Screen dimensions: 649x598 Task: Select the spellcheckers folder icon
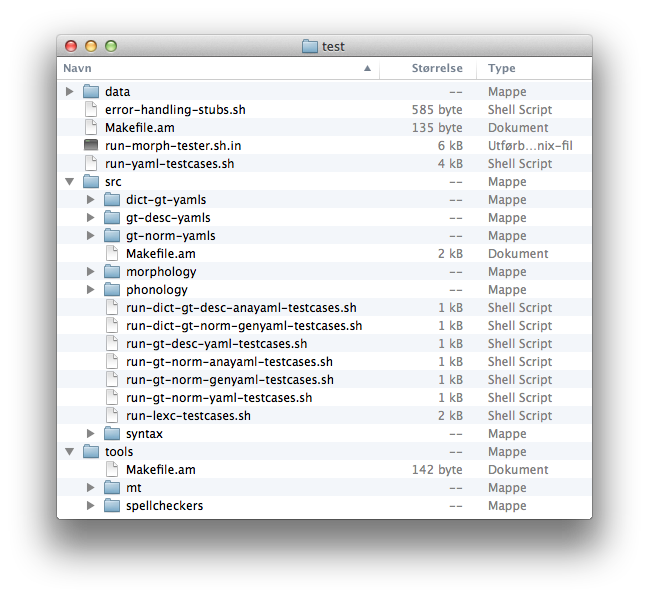(112, 506)
